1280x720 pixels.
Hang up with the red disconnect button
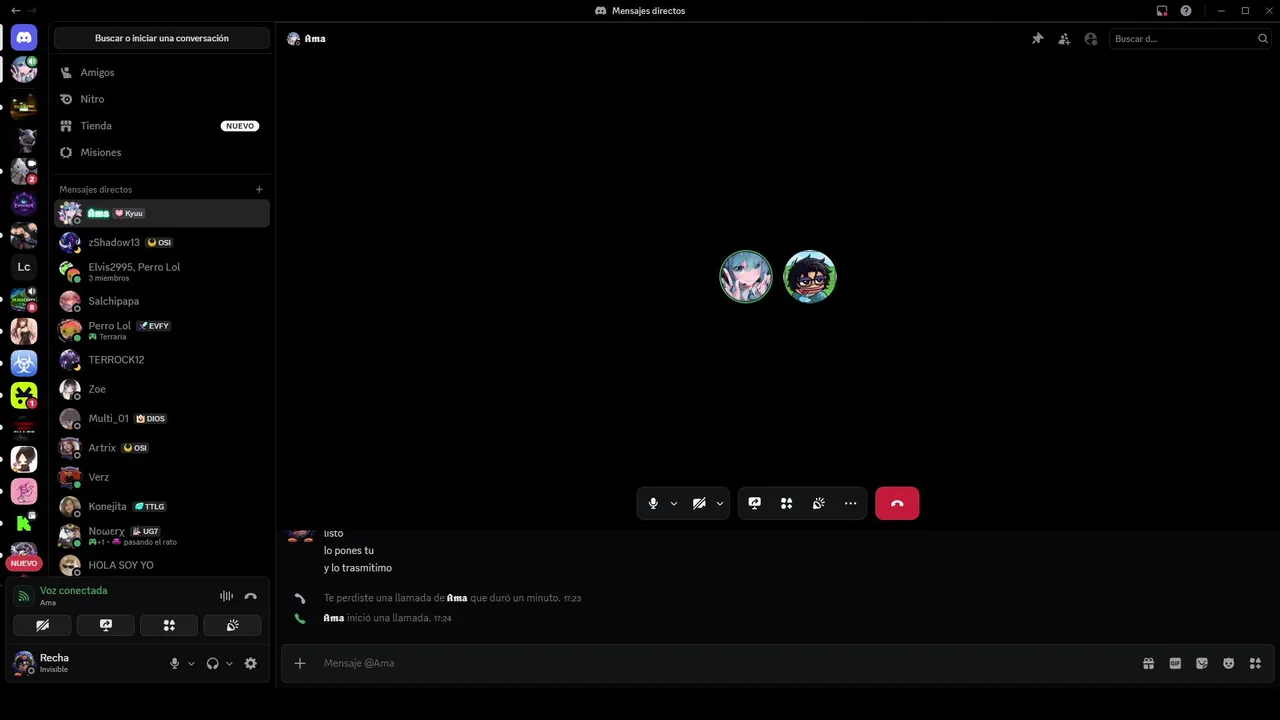pyautogui.click(x=897, y=503)
